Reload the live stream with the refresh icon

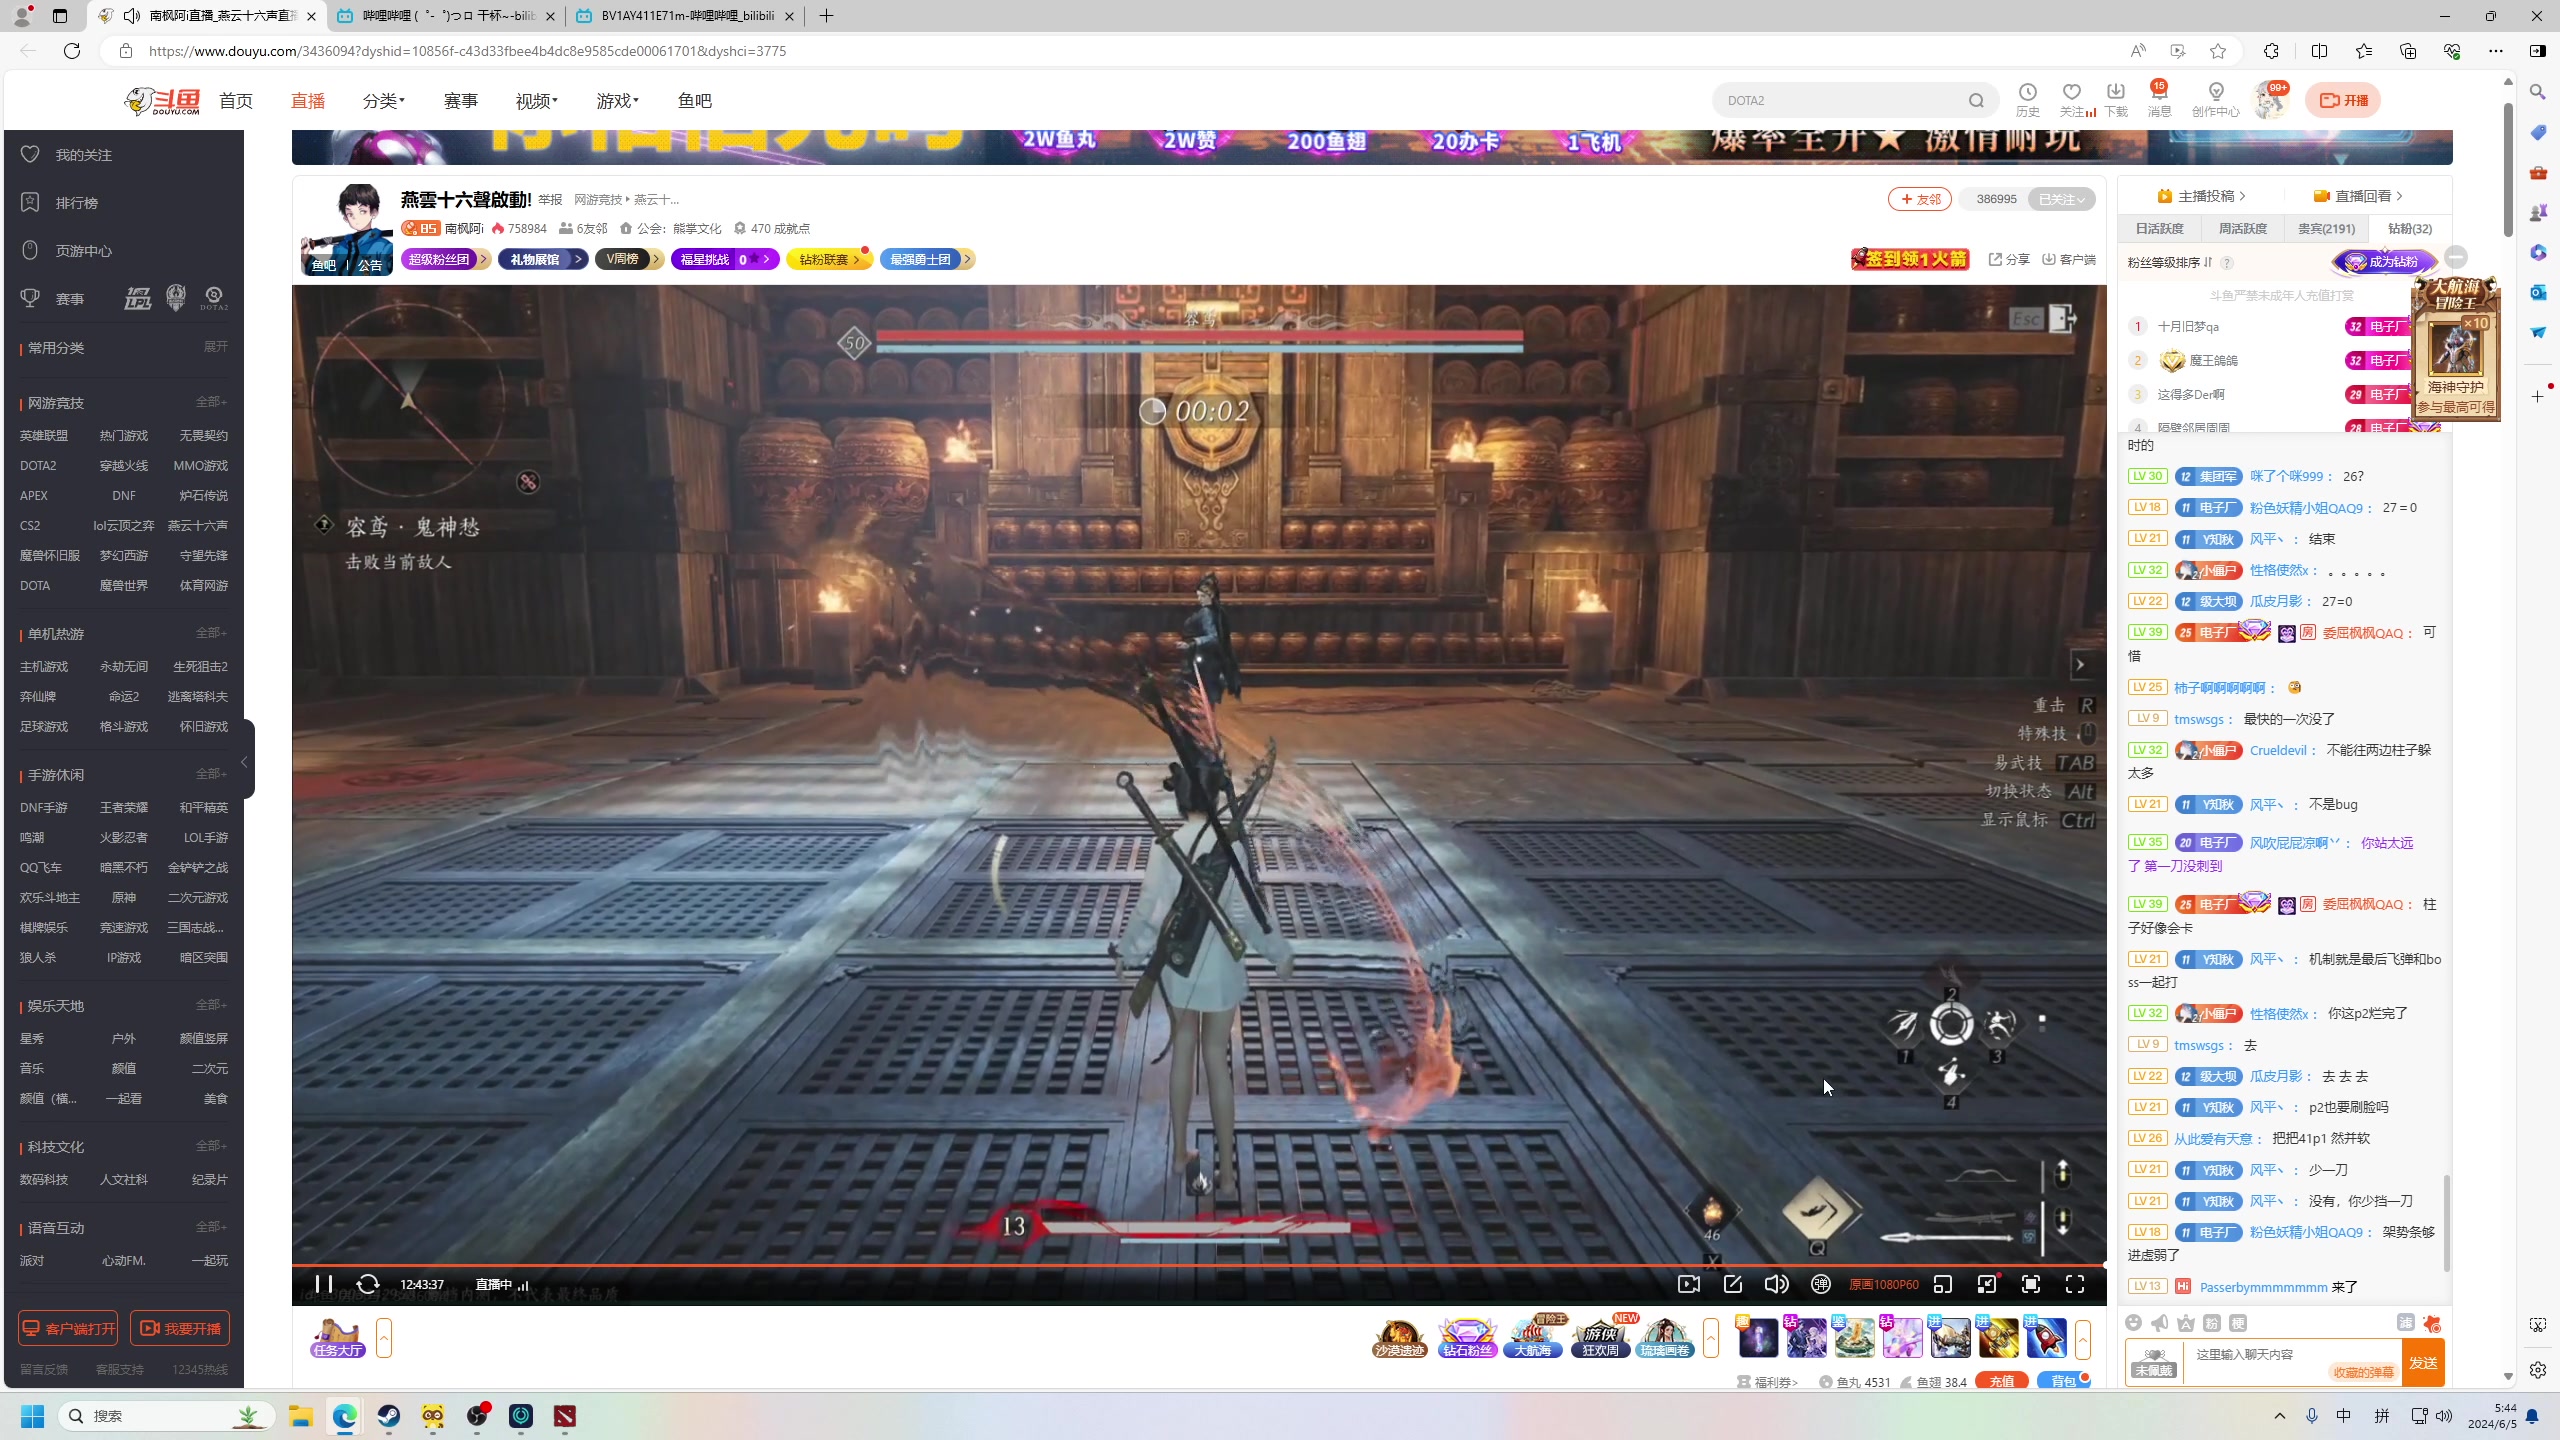click(368, 1284)
